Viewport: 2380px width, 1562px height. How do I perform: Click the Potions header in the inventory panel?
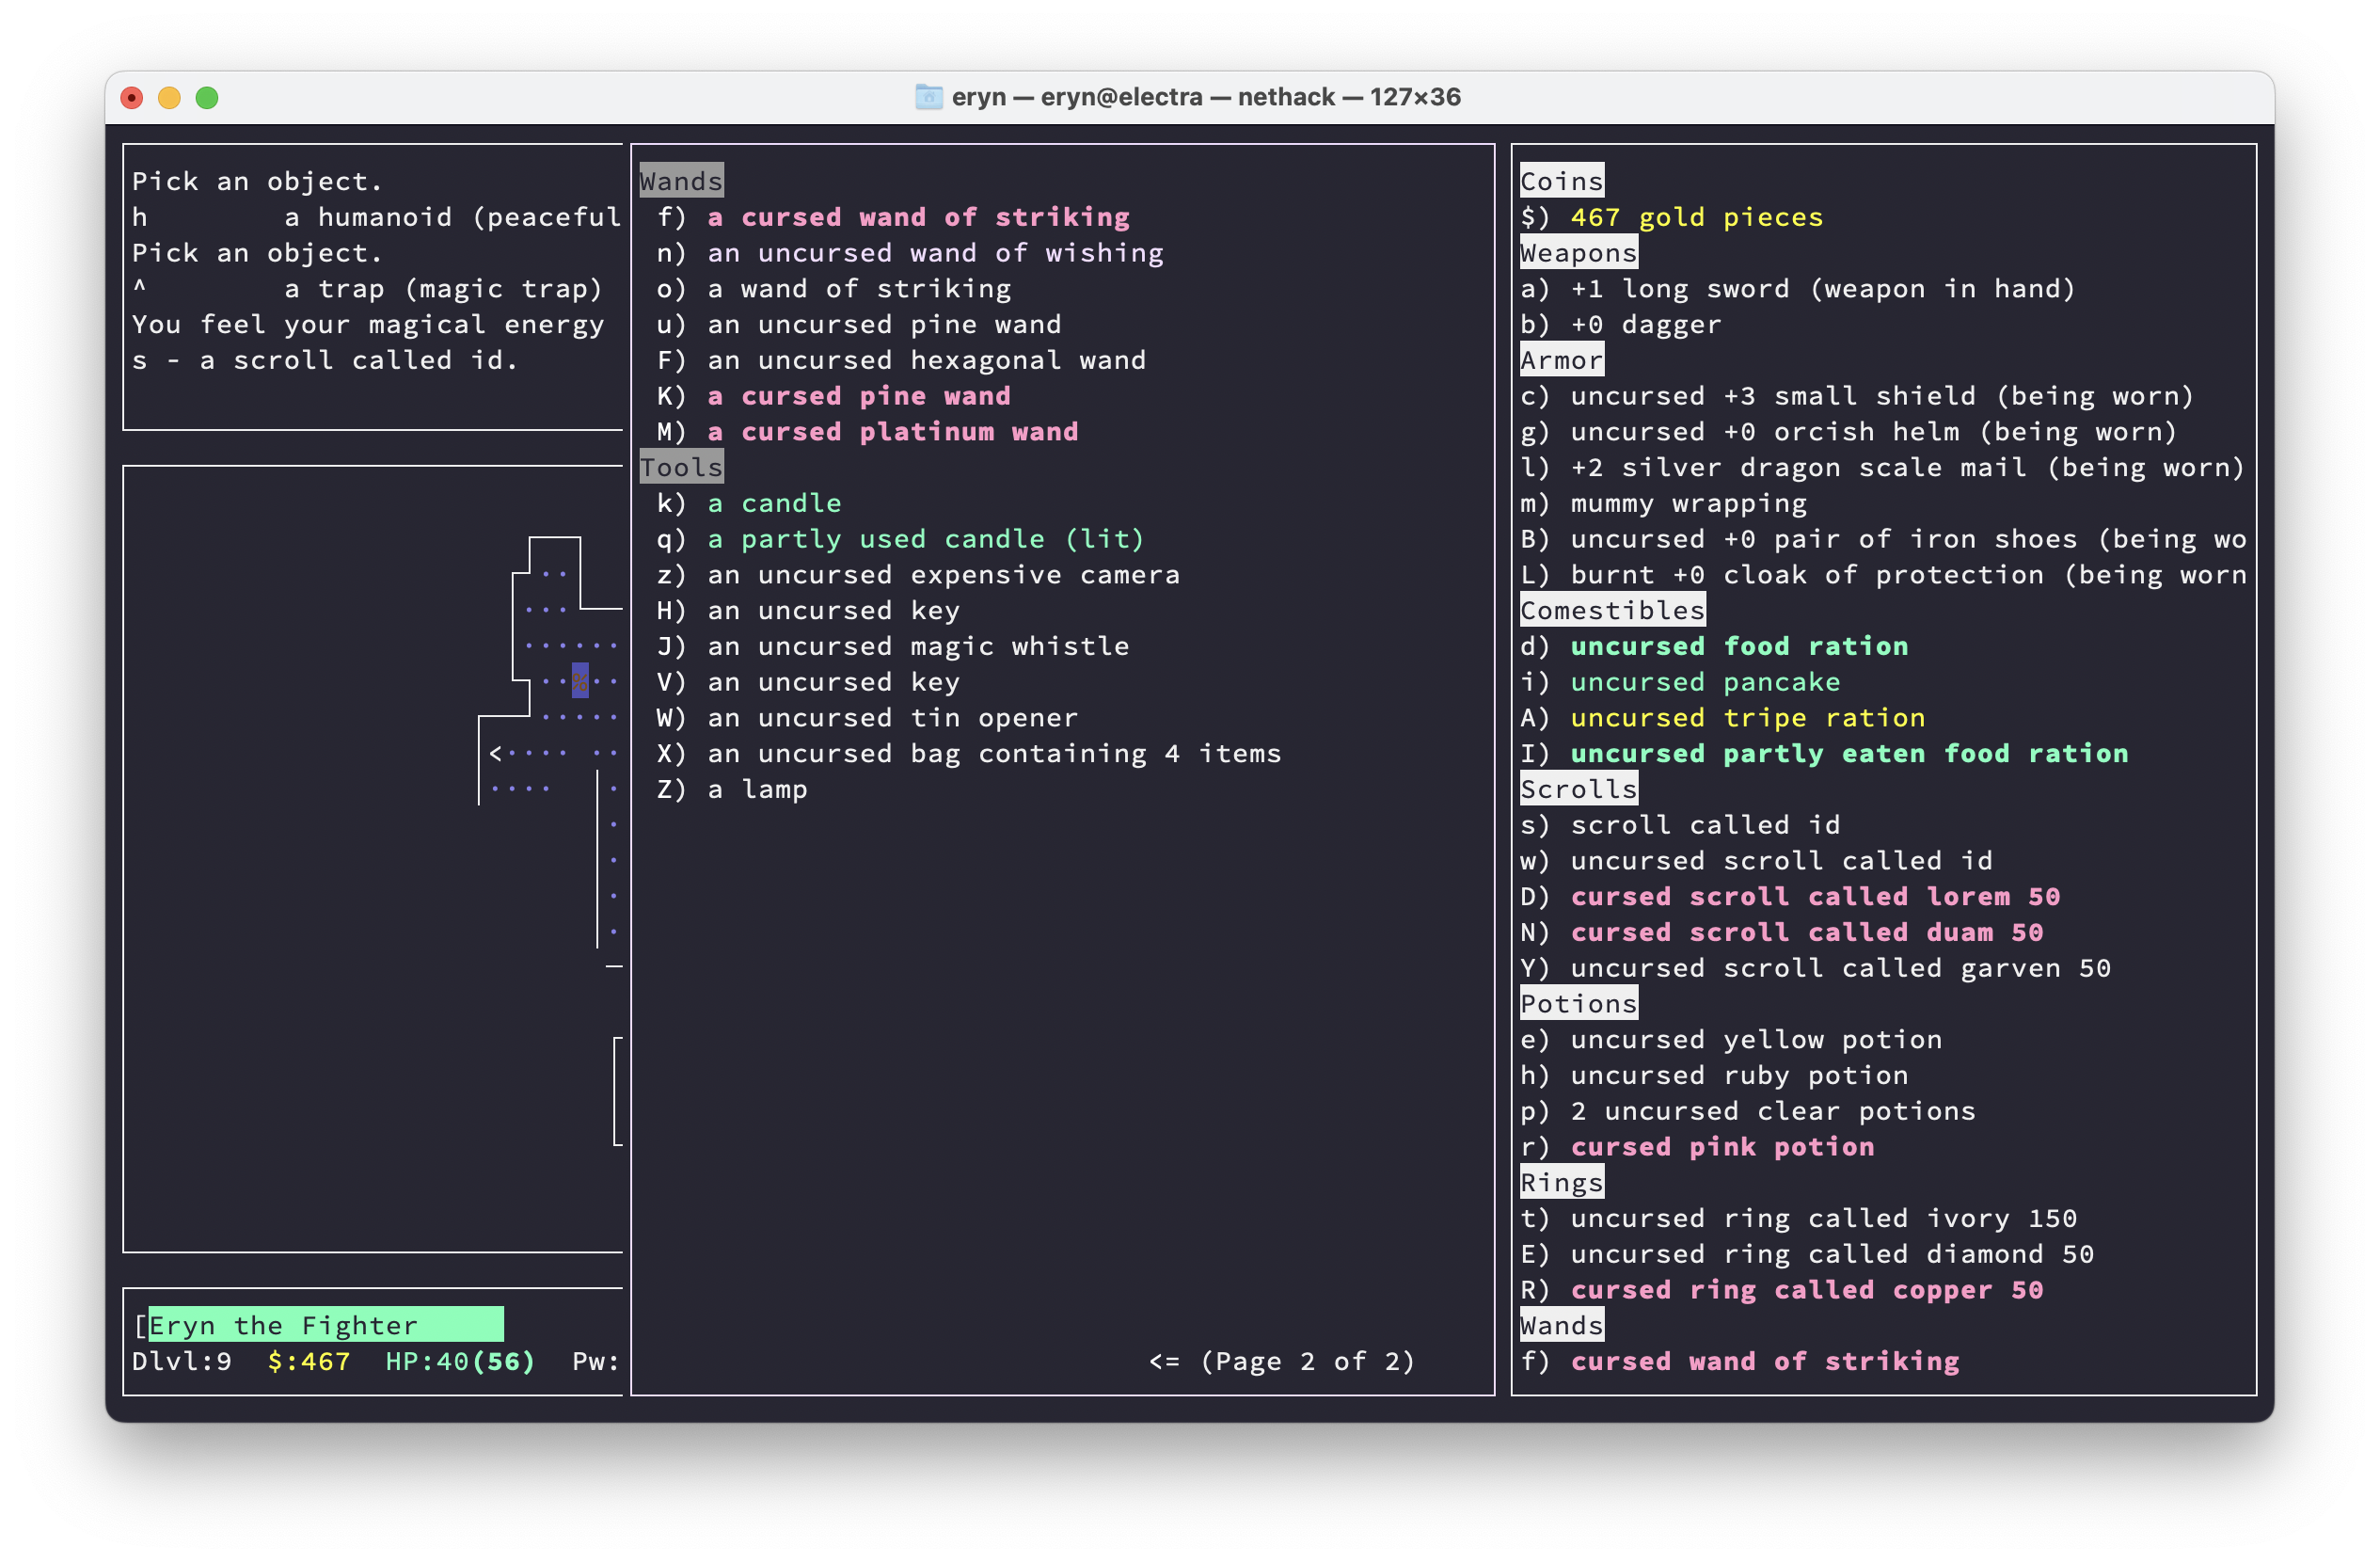(1578, 1003)
